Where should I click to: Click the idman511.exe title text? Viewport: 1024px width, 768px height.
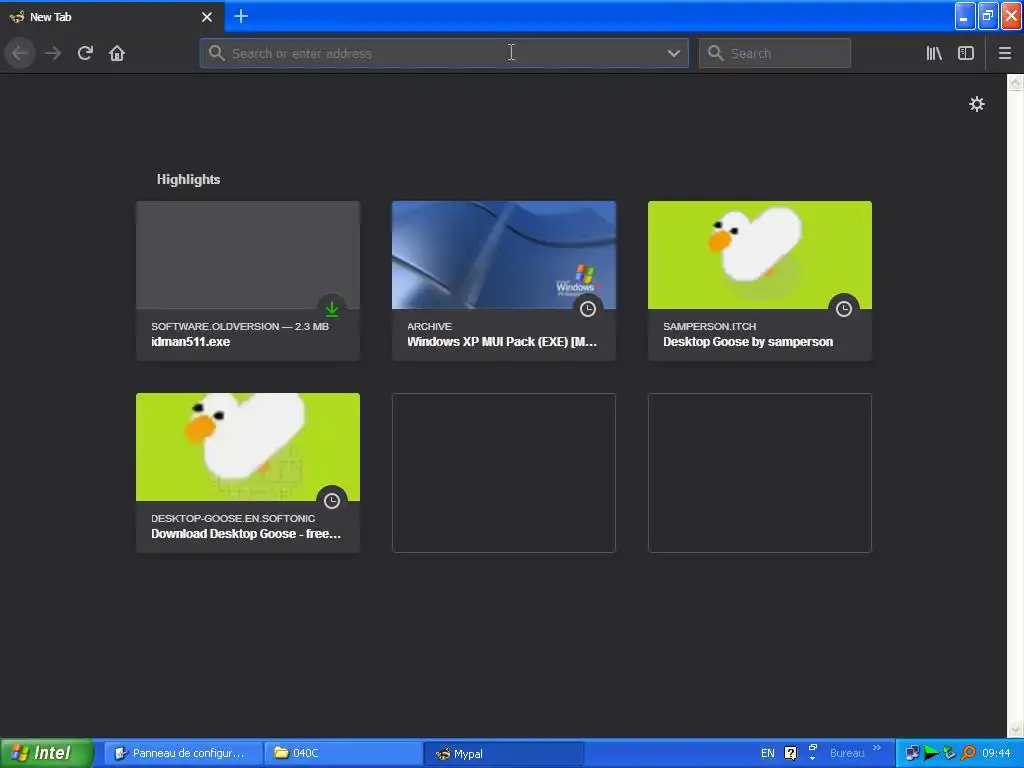coord(191,342)
